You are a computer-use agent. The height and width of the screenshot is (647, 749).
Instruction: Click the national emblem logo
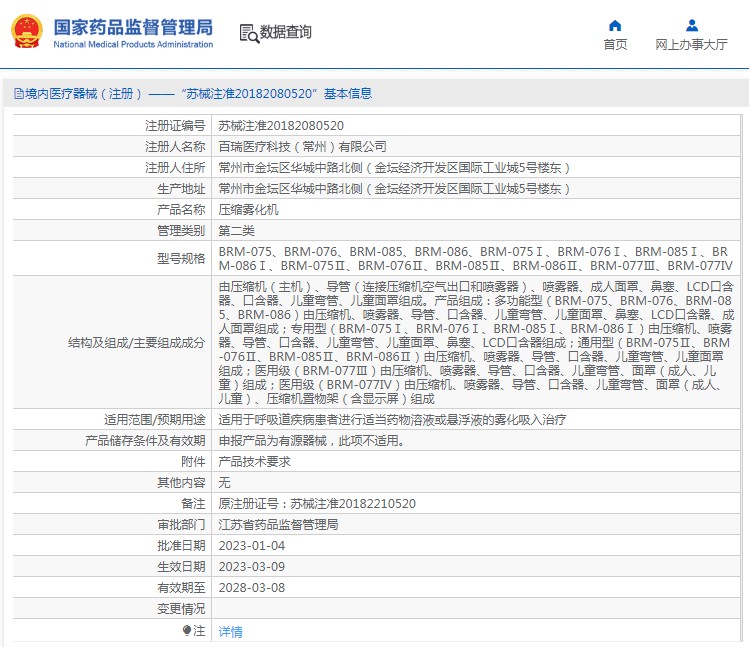pyautogui.click(x=27, y=32)
